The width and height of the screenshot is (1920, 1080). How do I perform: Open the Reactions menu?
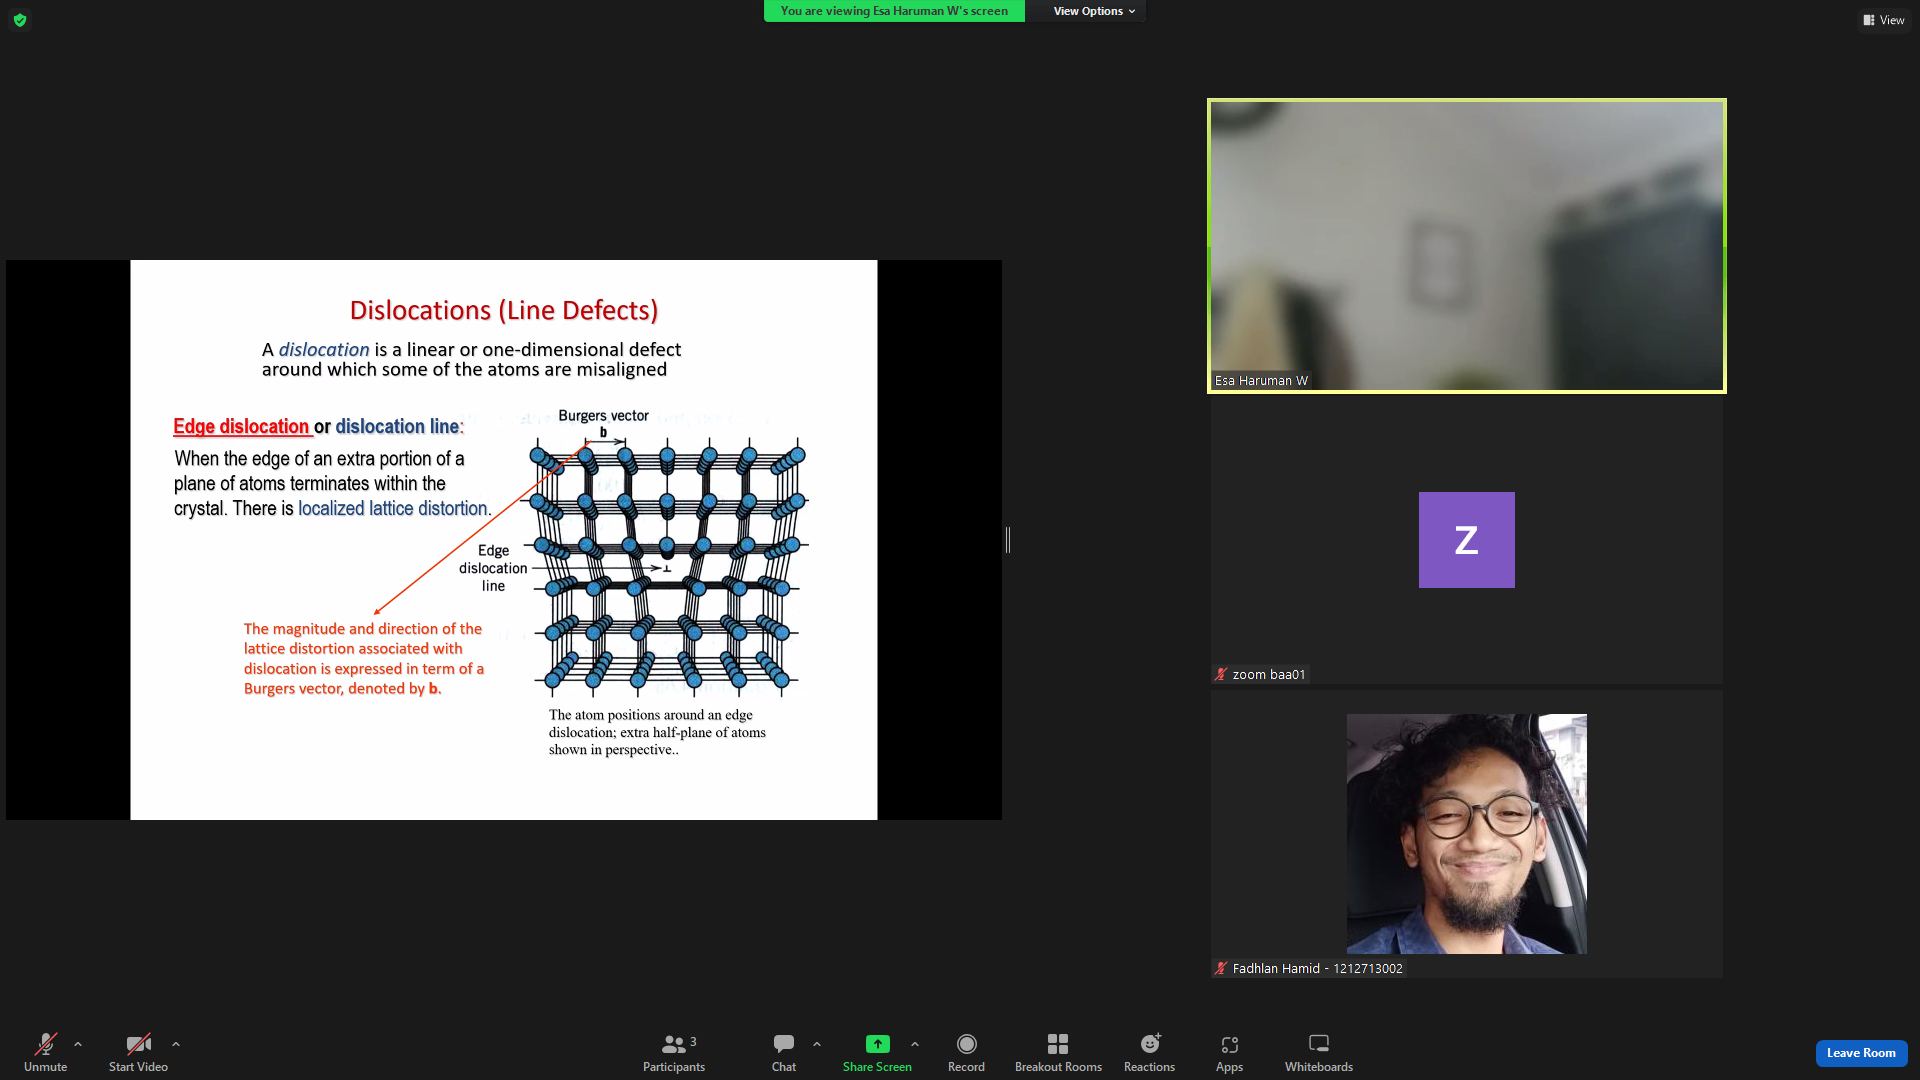click(x=1149, y=1052)
